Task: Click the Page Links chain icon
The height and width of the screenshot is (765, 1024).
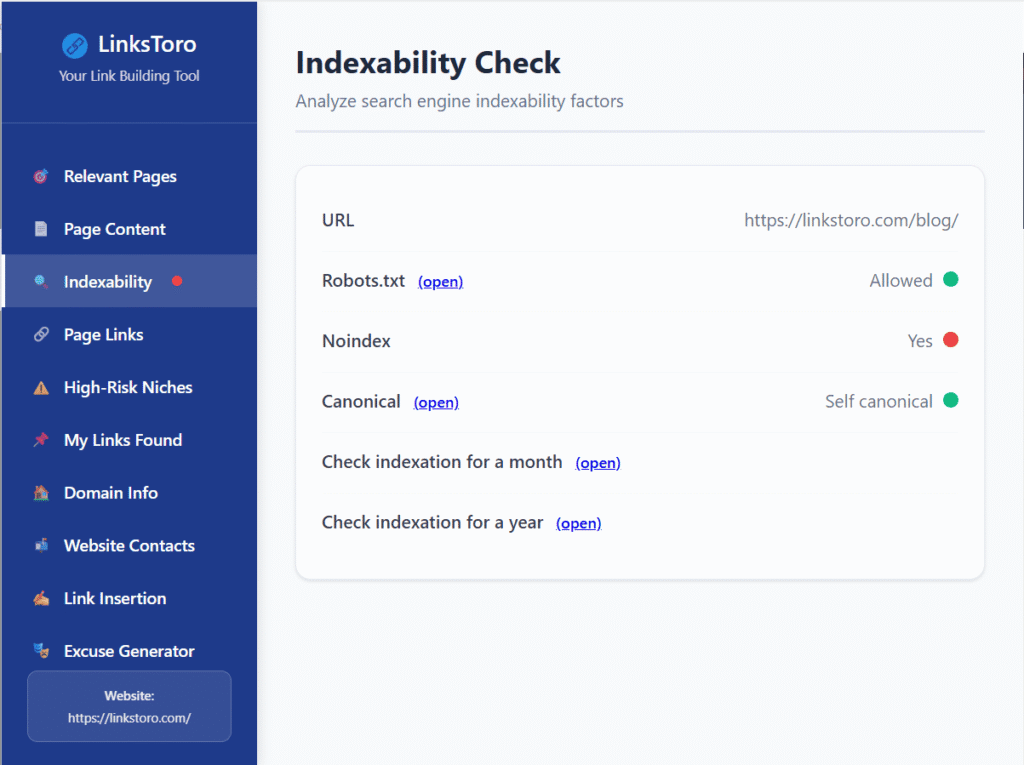Action: (41, 335)
